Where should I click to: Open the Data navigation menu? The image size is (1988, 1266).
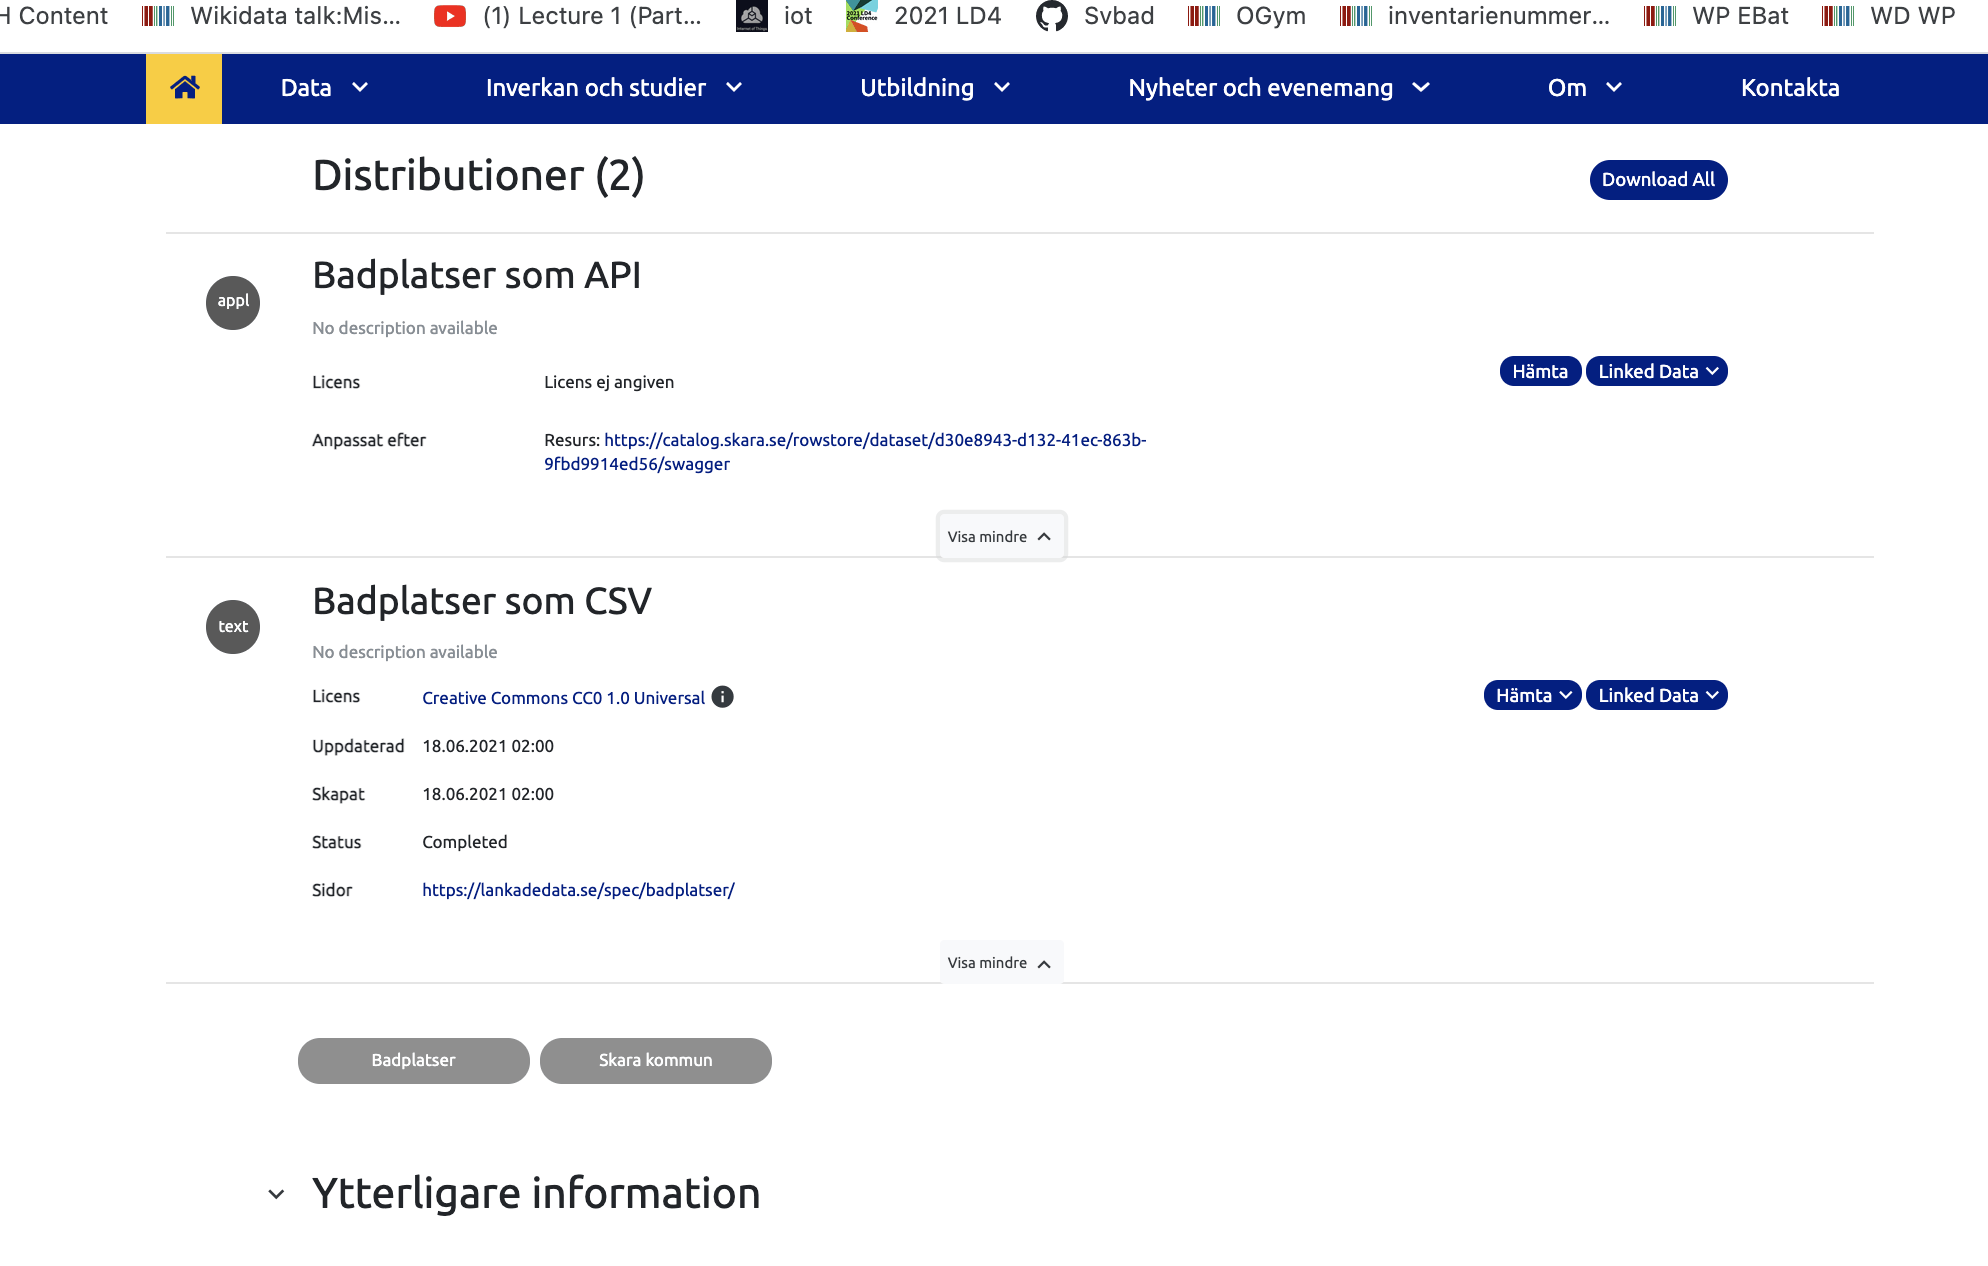pos(324,88)
